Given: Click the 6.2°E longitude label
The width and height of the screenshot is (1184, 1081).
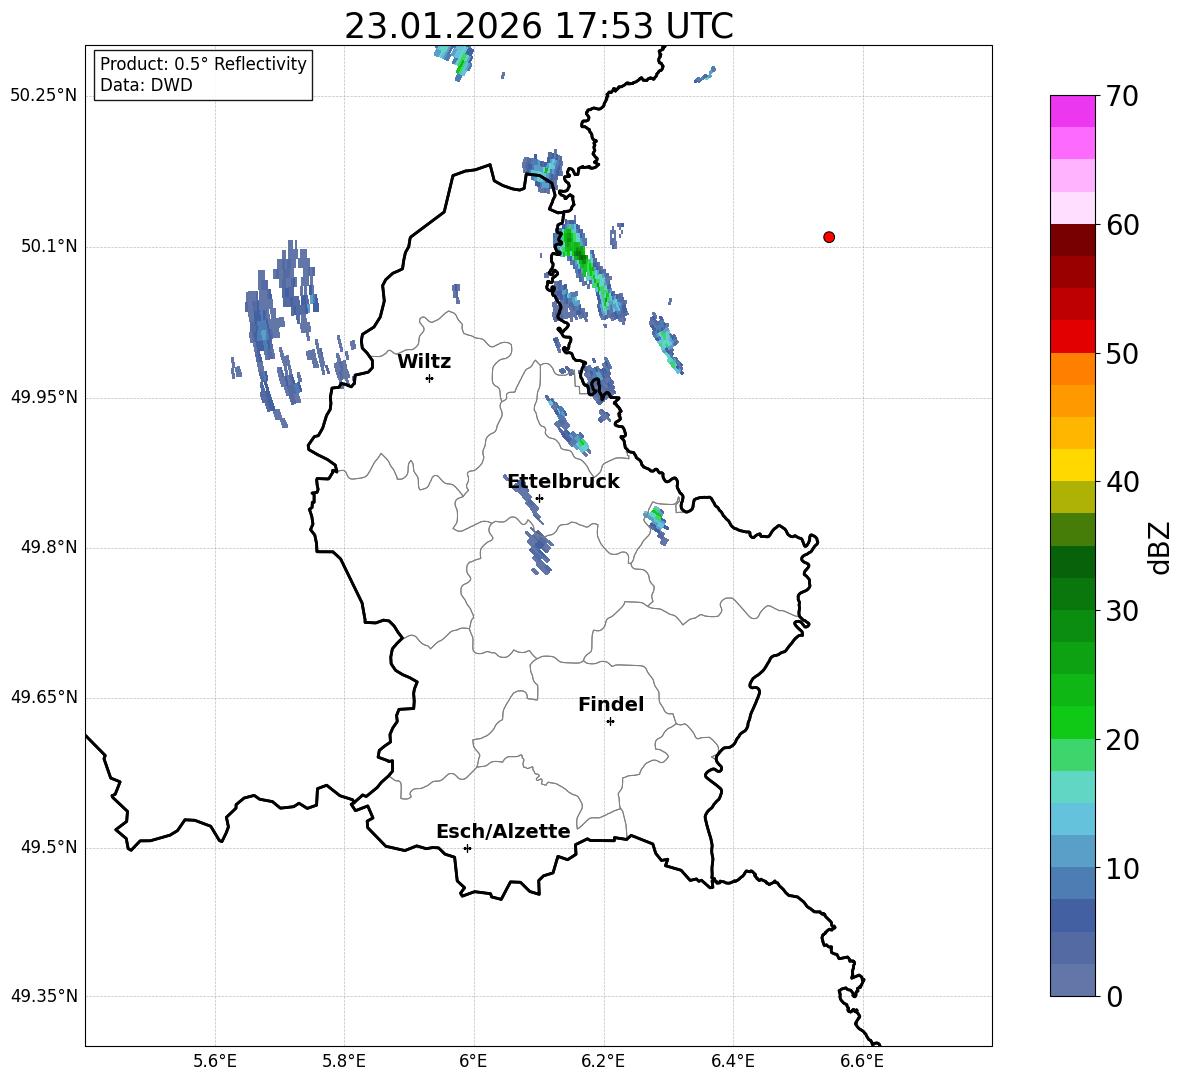Looking at the screenshot, I should coord(603,1061).
